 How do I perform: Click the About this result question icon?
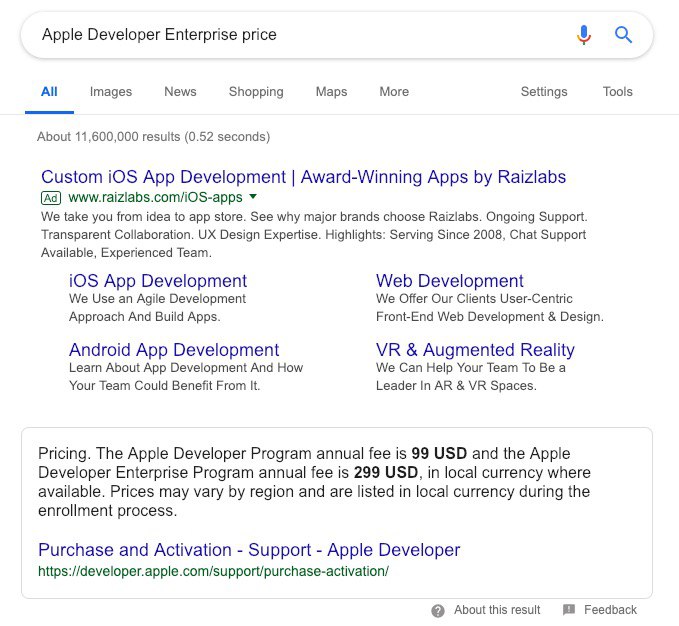point(438,610)
